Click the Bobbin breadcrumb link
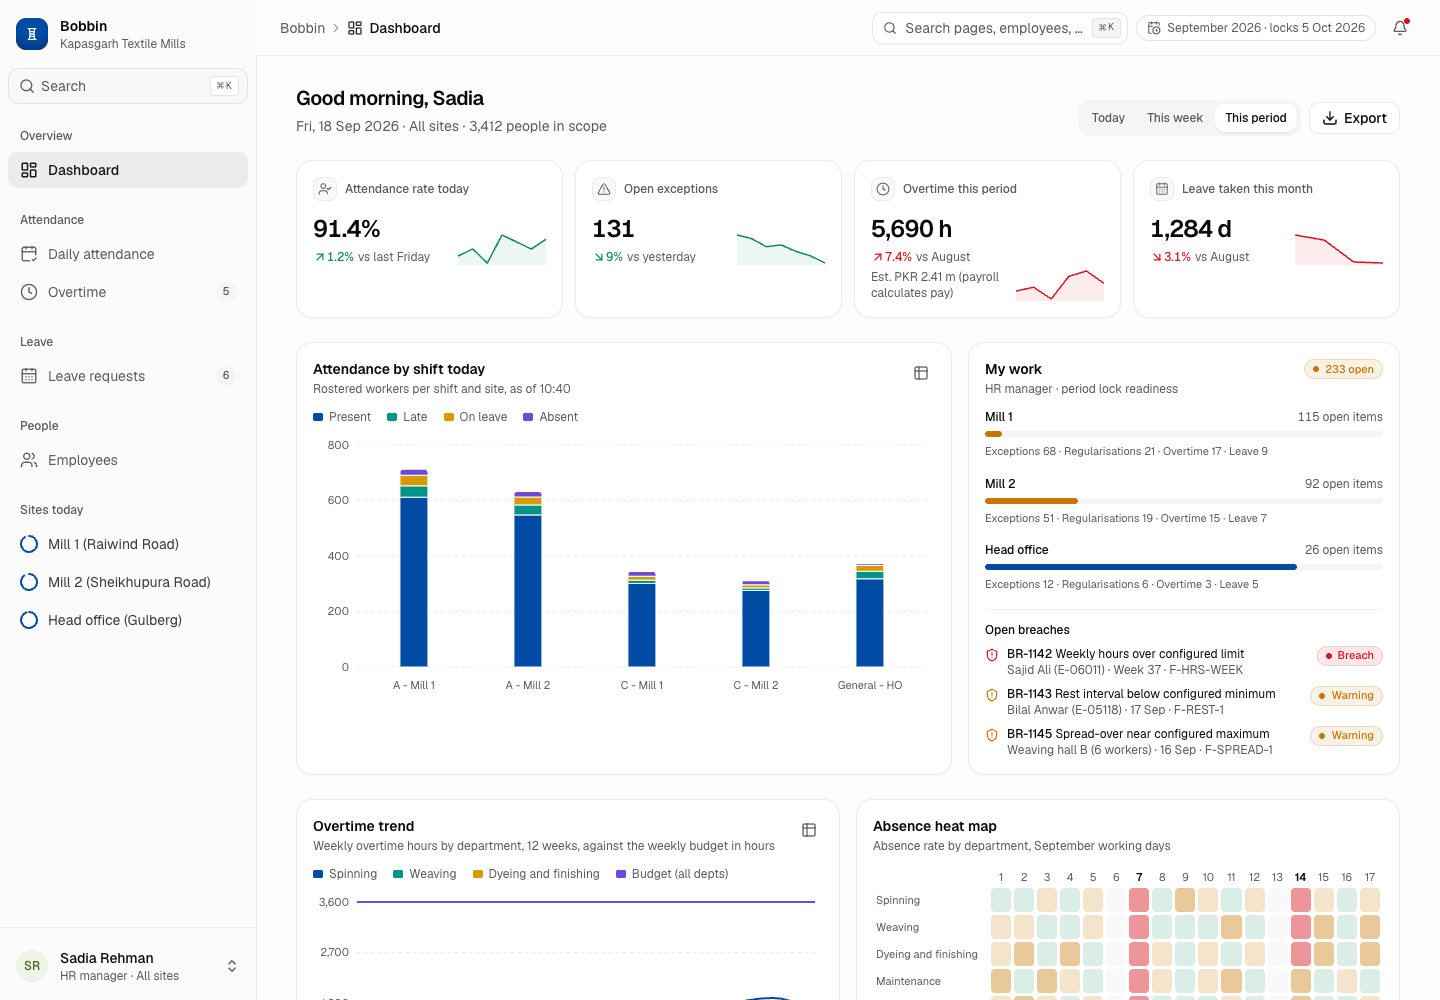This screenshot has height=1000, width=1440. [x=302, y=28]
